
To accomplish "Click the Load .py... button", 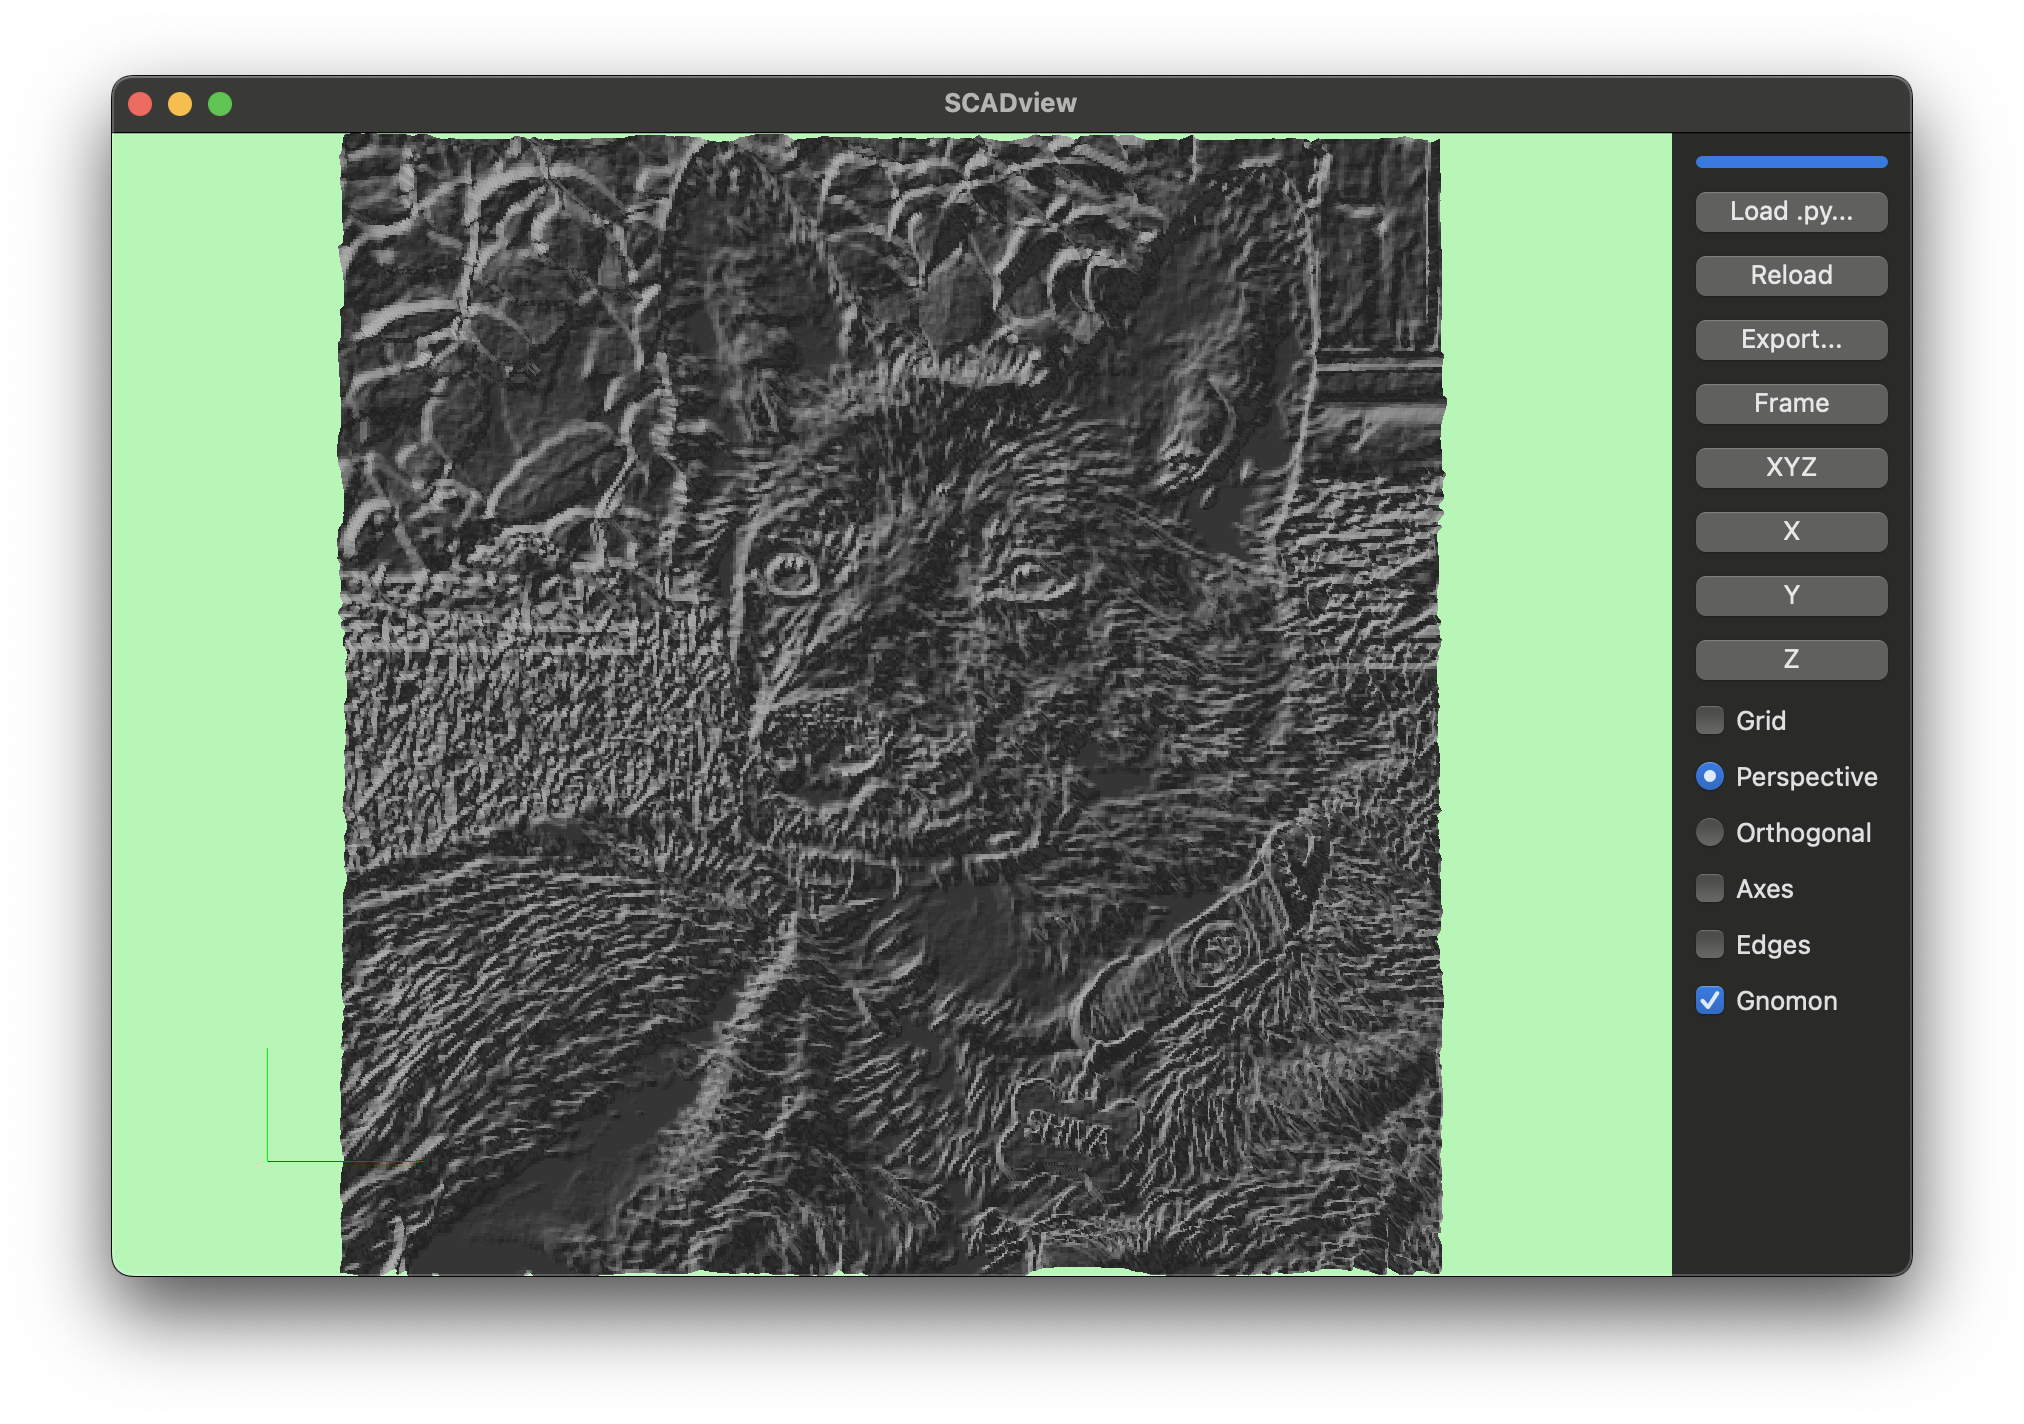I will click(x=1790, y=211).
